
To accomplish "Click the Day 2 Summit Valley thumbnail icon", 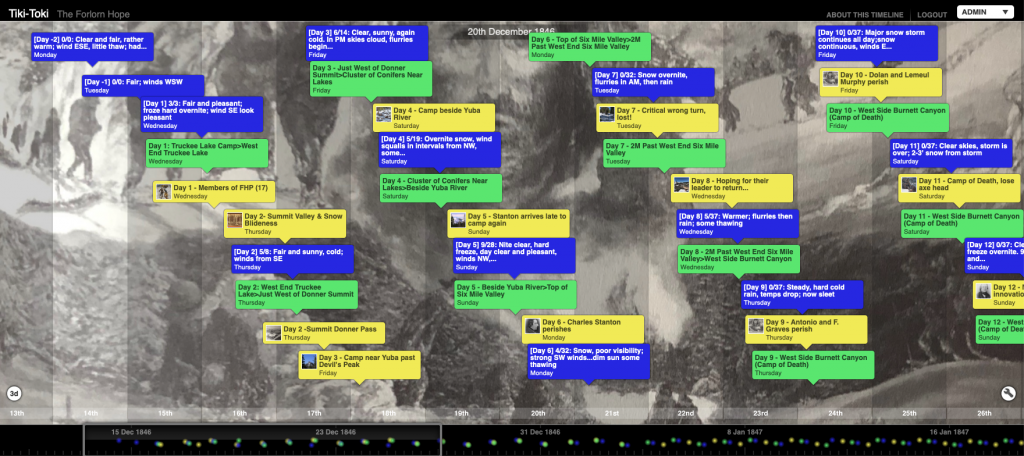I will (x=234, y=221).
